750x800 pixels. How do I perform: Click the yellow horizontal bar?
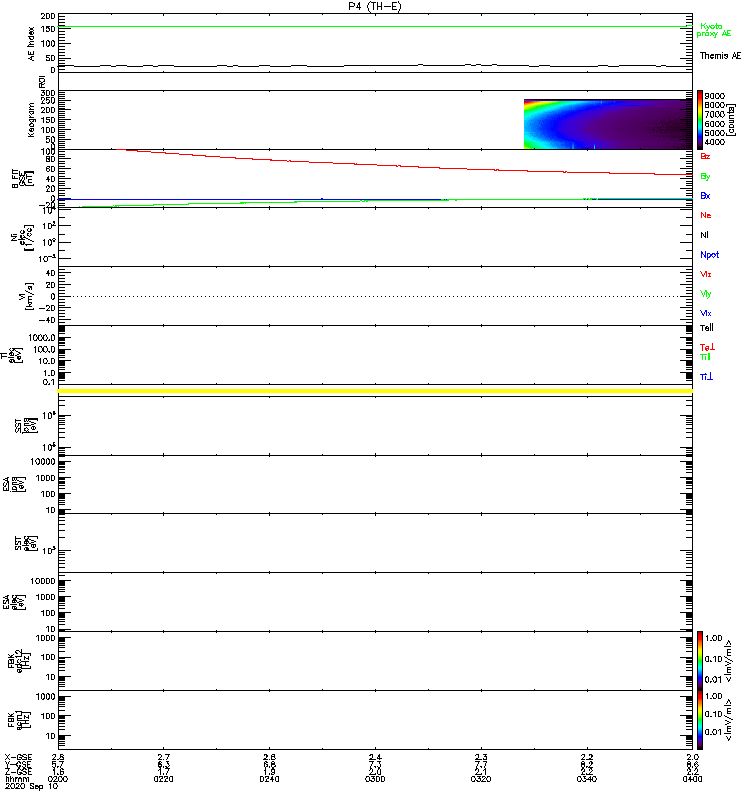[375, 391]
